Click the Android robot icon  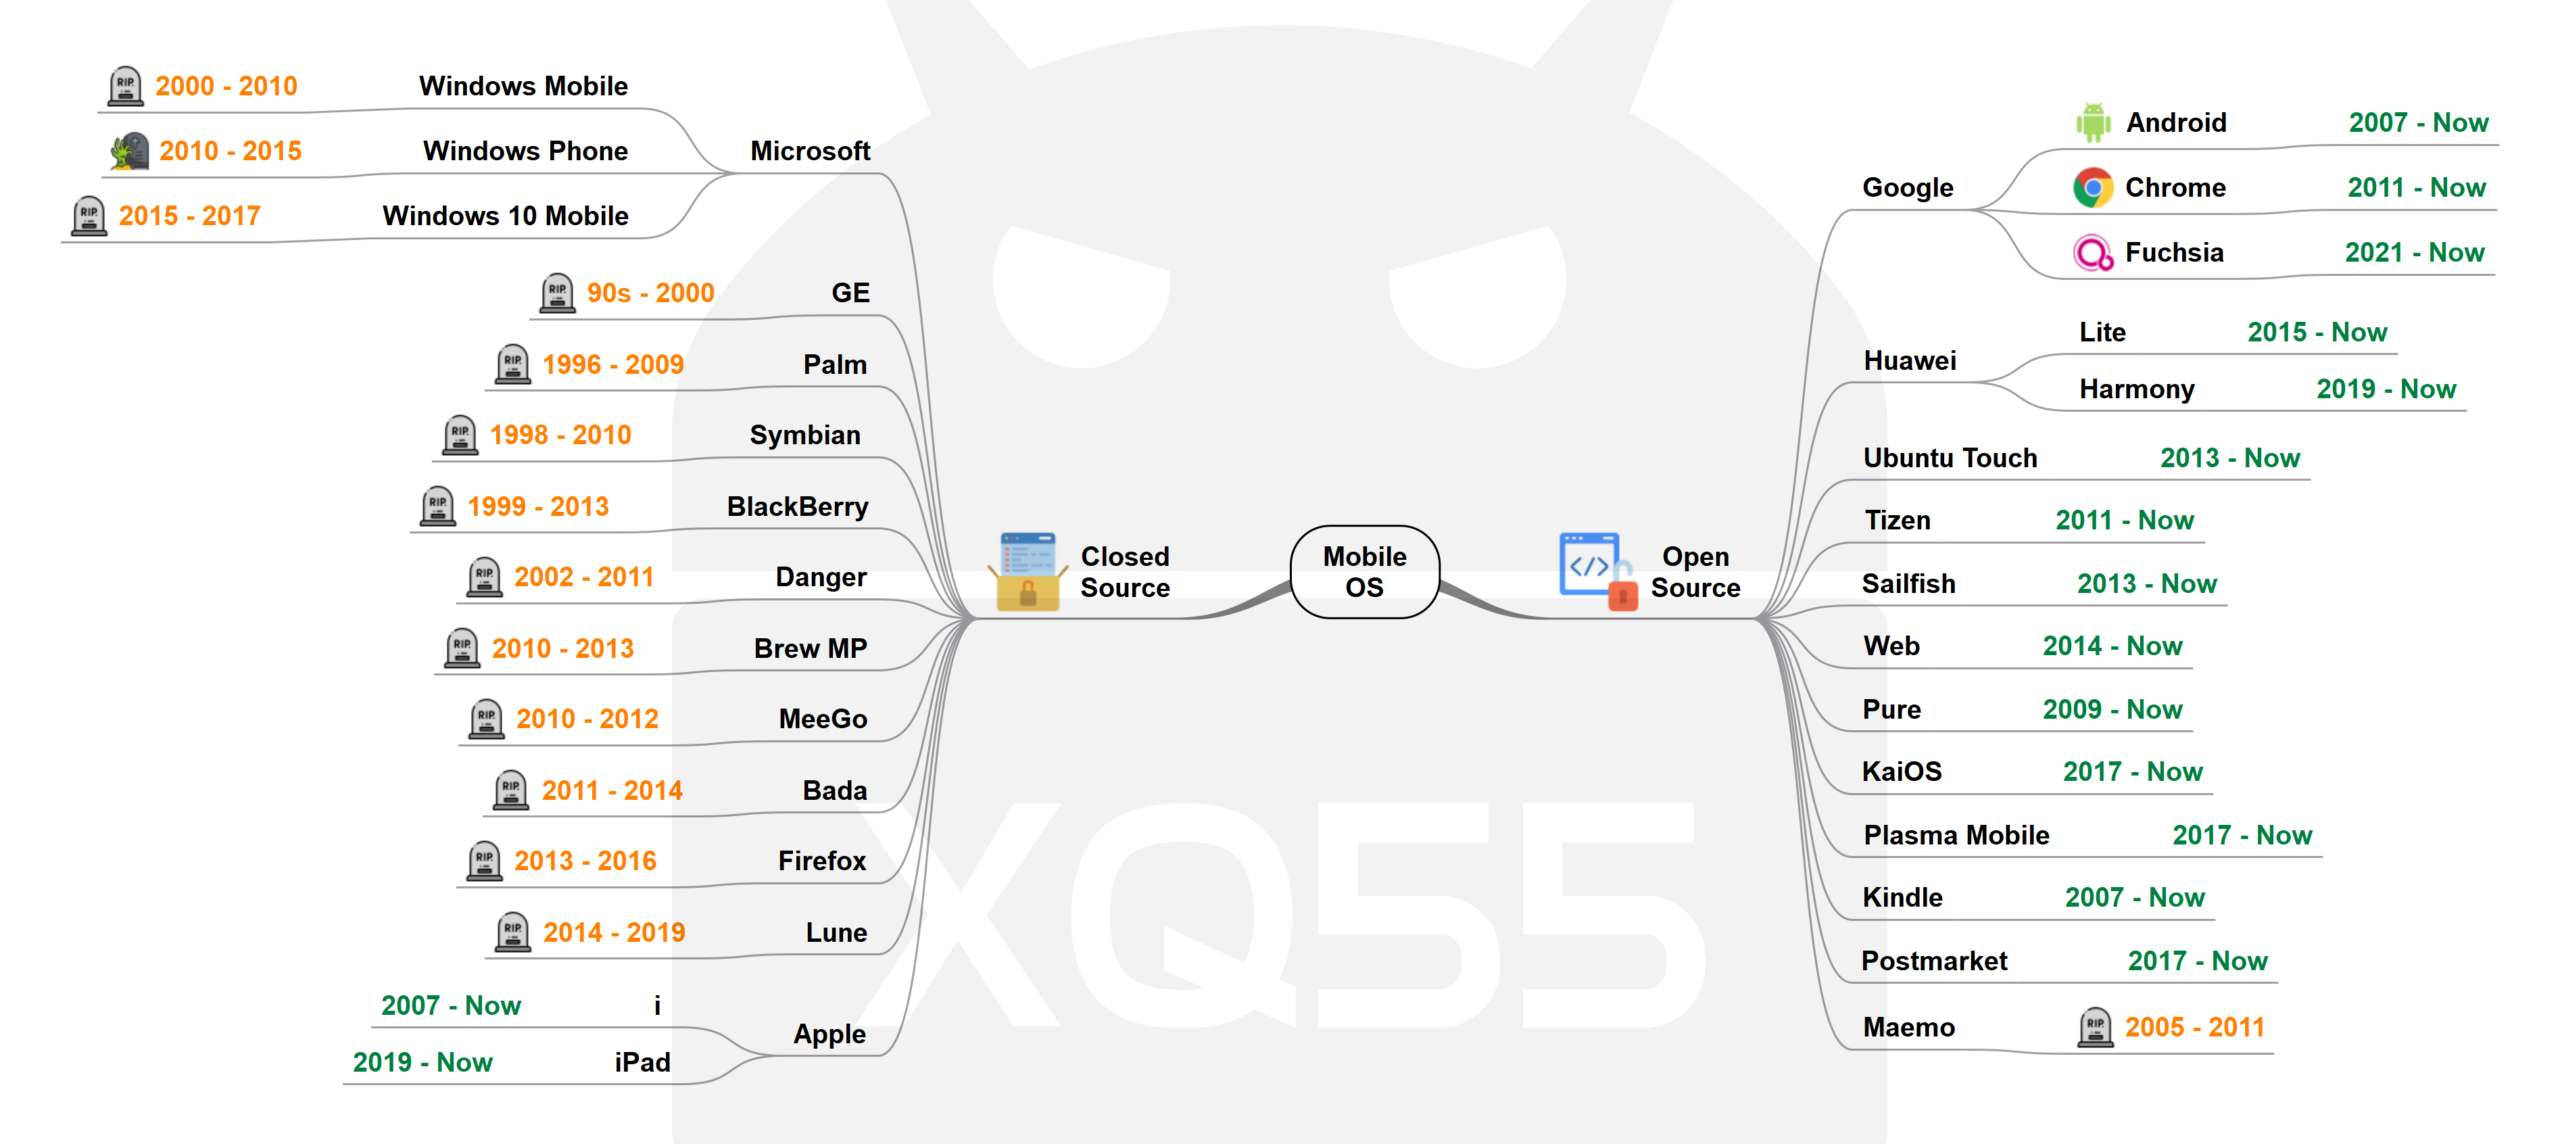click(2092, 123)
